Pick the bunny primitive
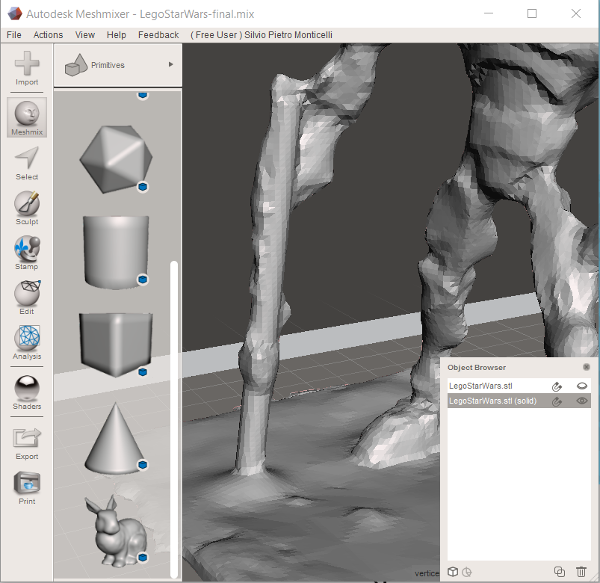The width and height of the screenshot is (600, 583). pyautogui.click(x=116, y=531)
